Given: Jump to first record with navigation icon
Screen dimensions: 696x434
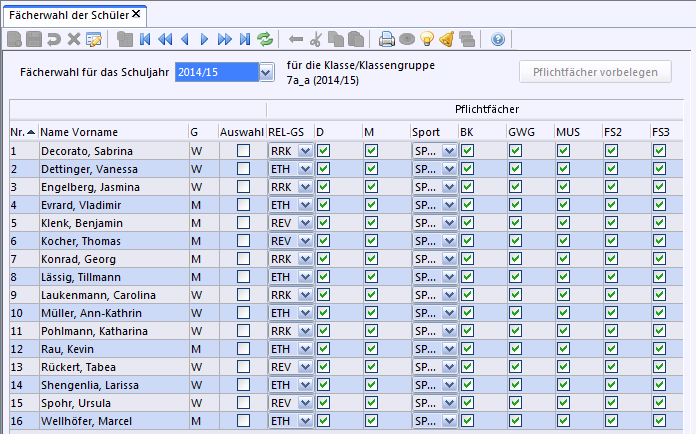Looking at the screenshot, I should 145,40.
